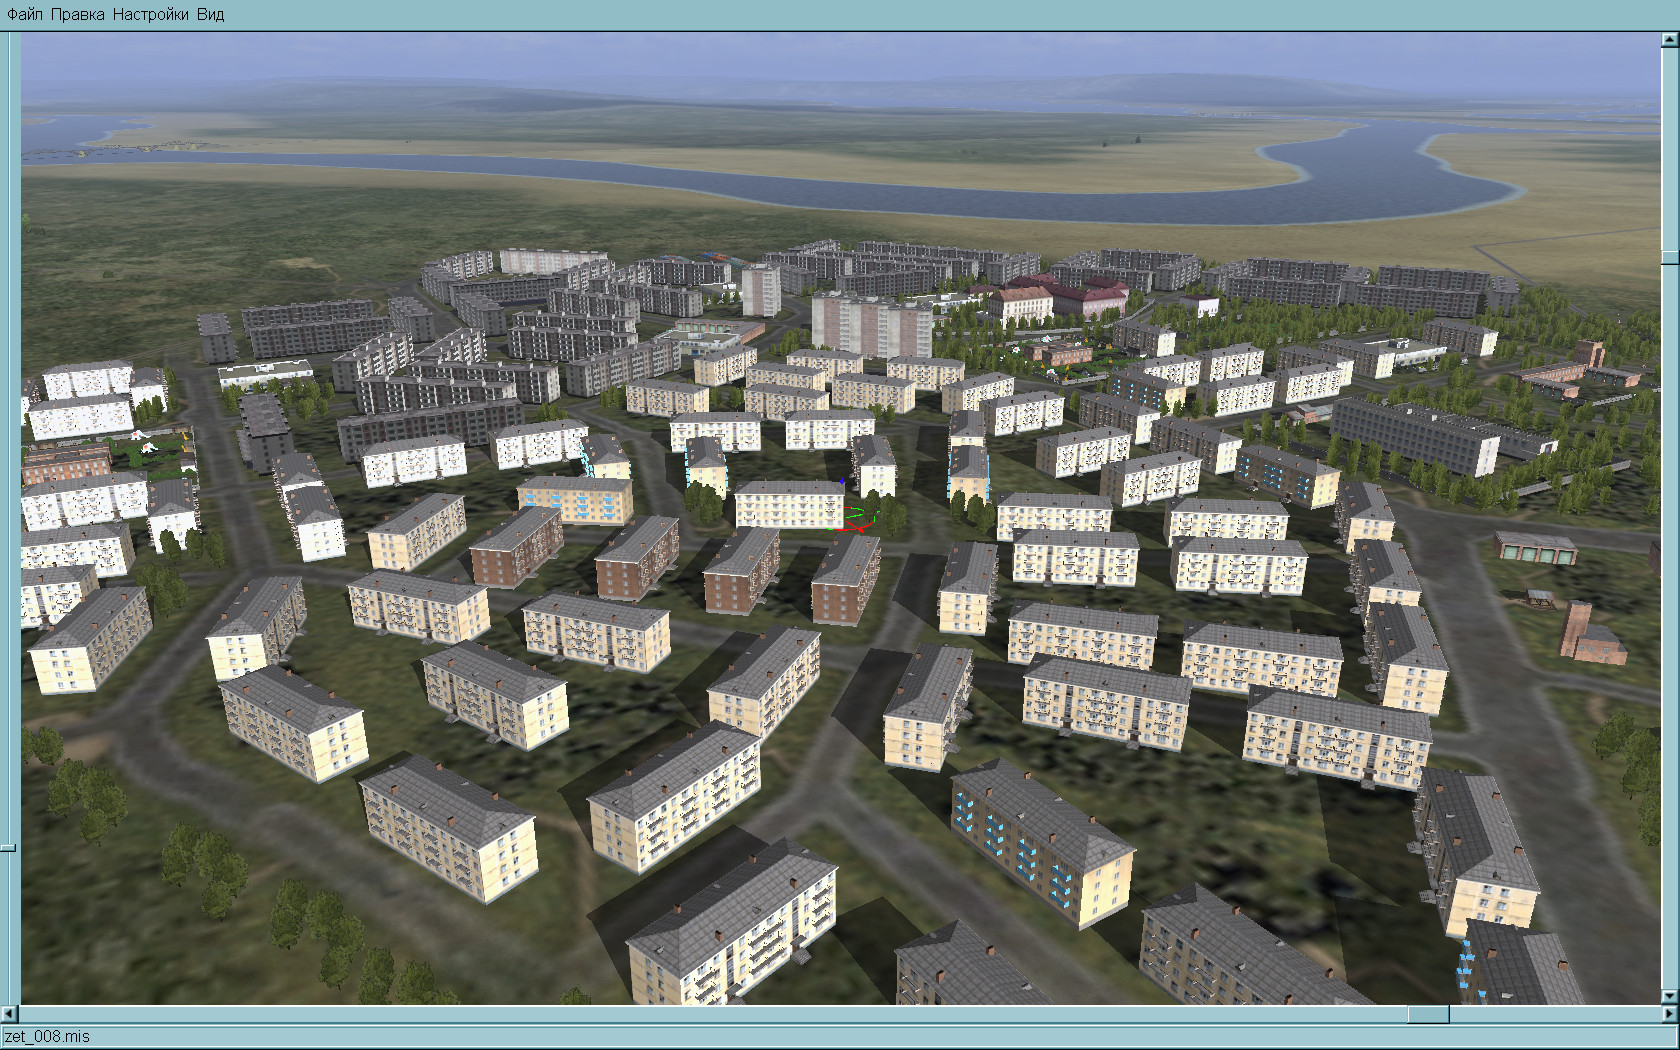The image size is (1680, 1050).
Task: Click the vertical scrollbar up arrow
Action: 1670,41
